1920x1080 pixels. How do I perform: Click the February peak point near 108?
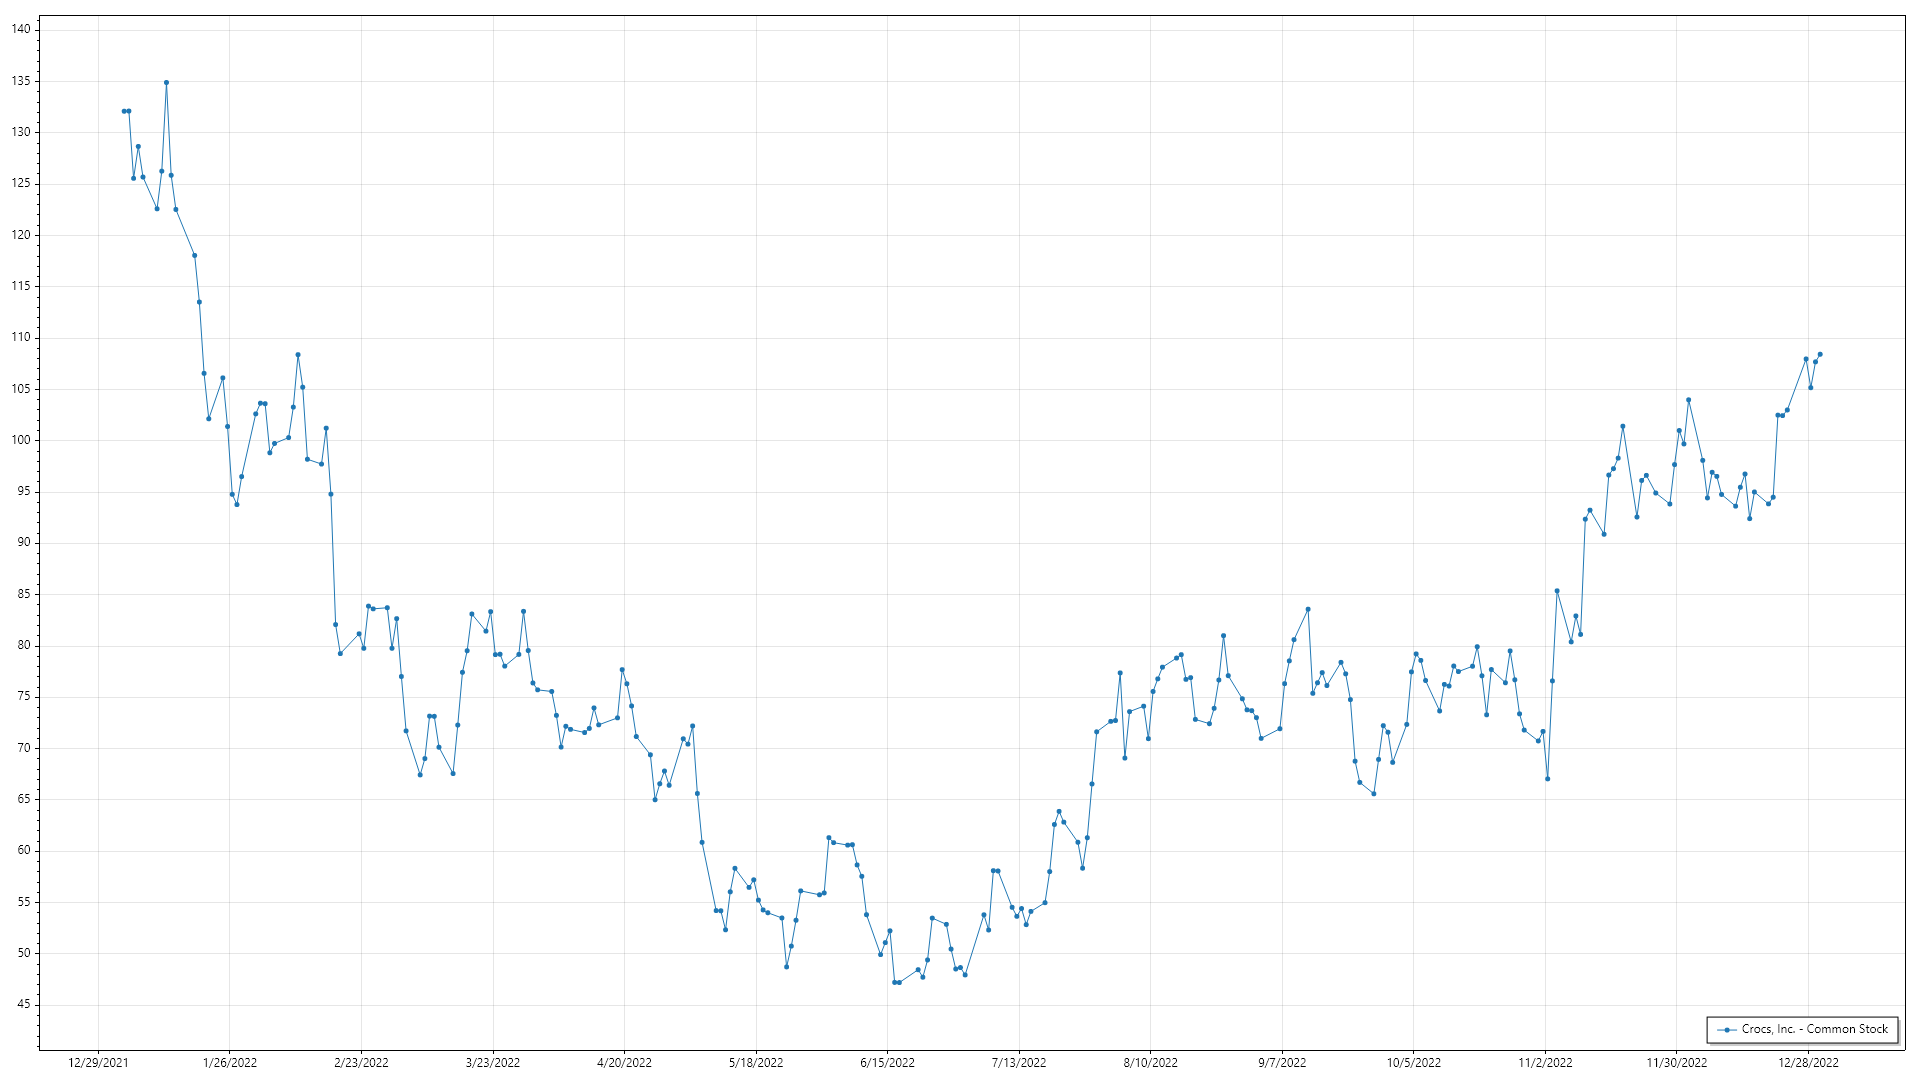point(298,355)
